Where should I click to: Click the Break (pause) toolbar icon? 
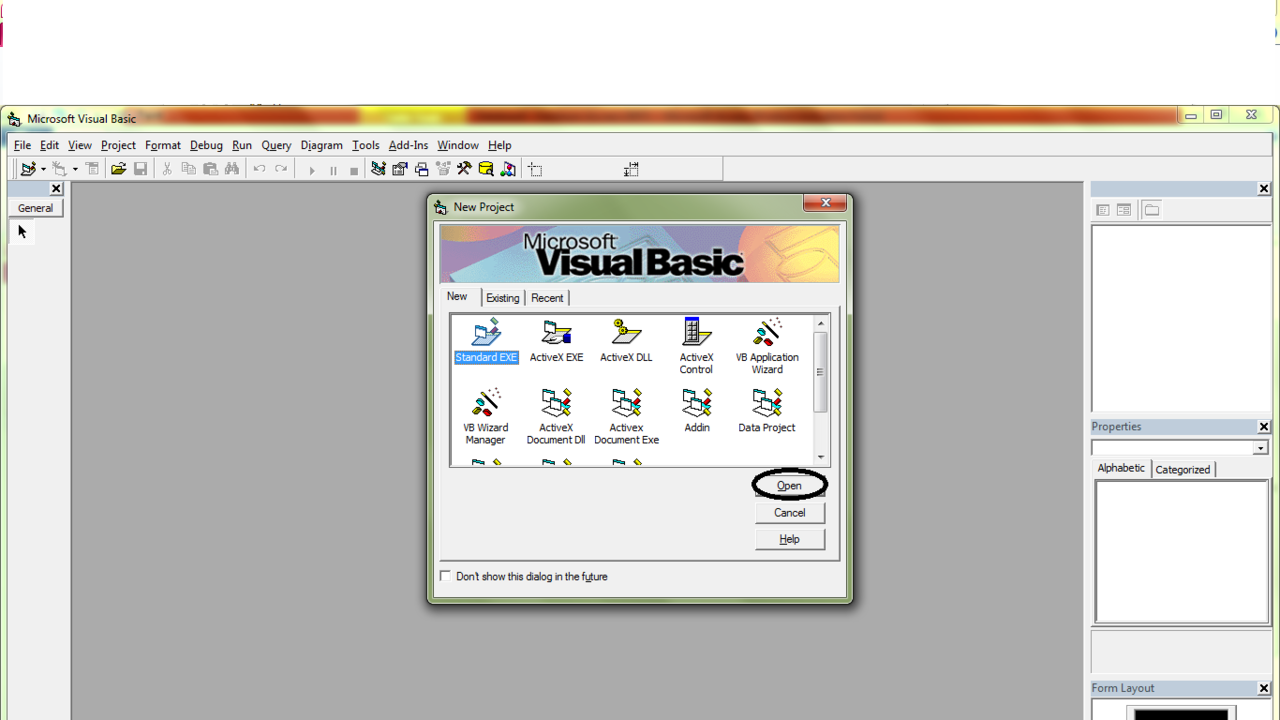click(x=333, y=170)
